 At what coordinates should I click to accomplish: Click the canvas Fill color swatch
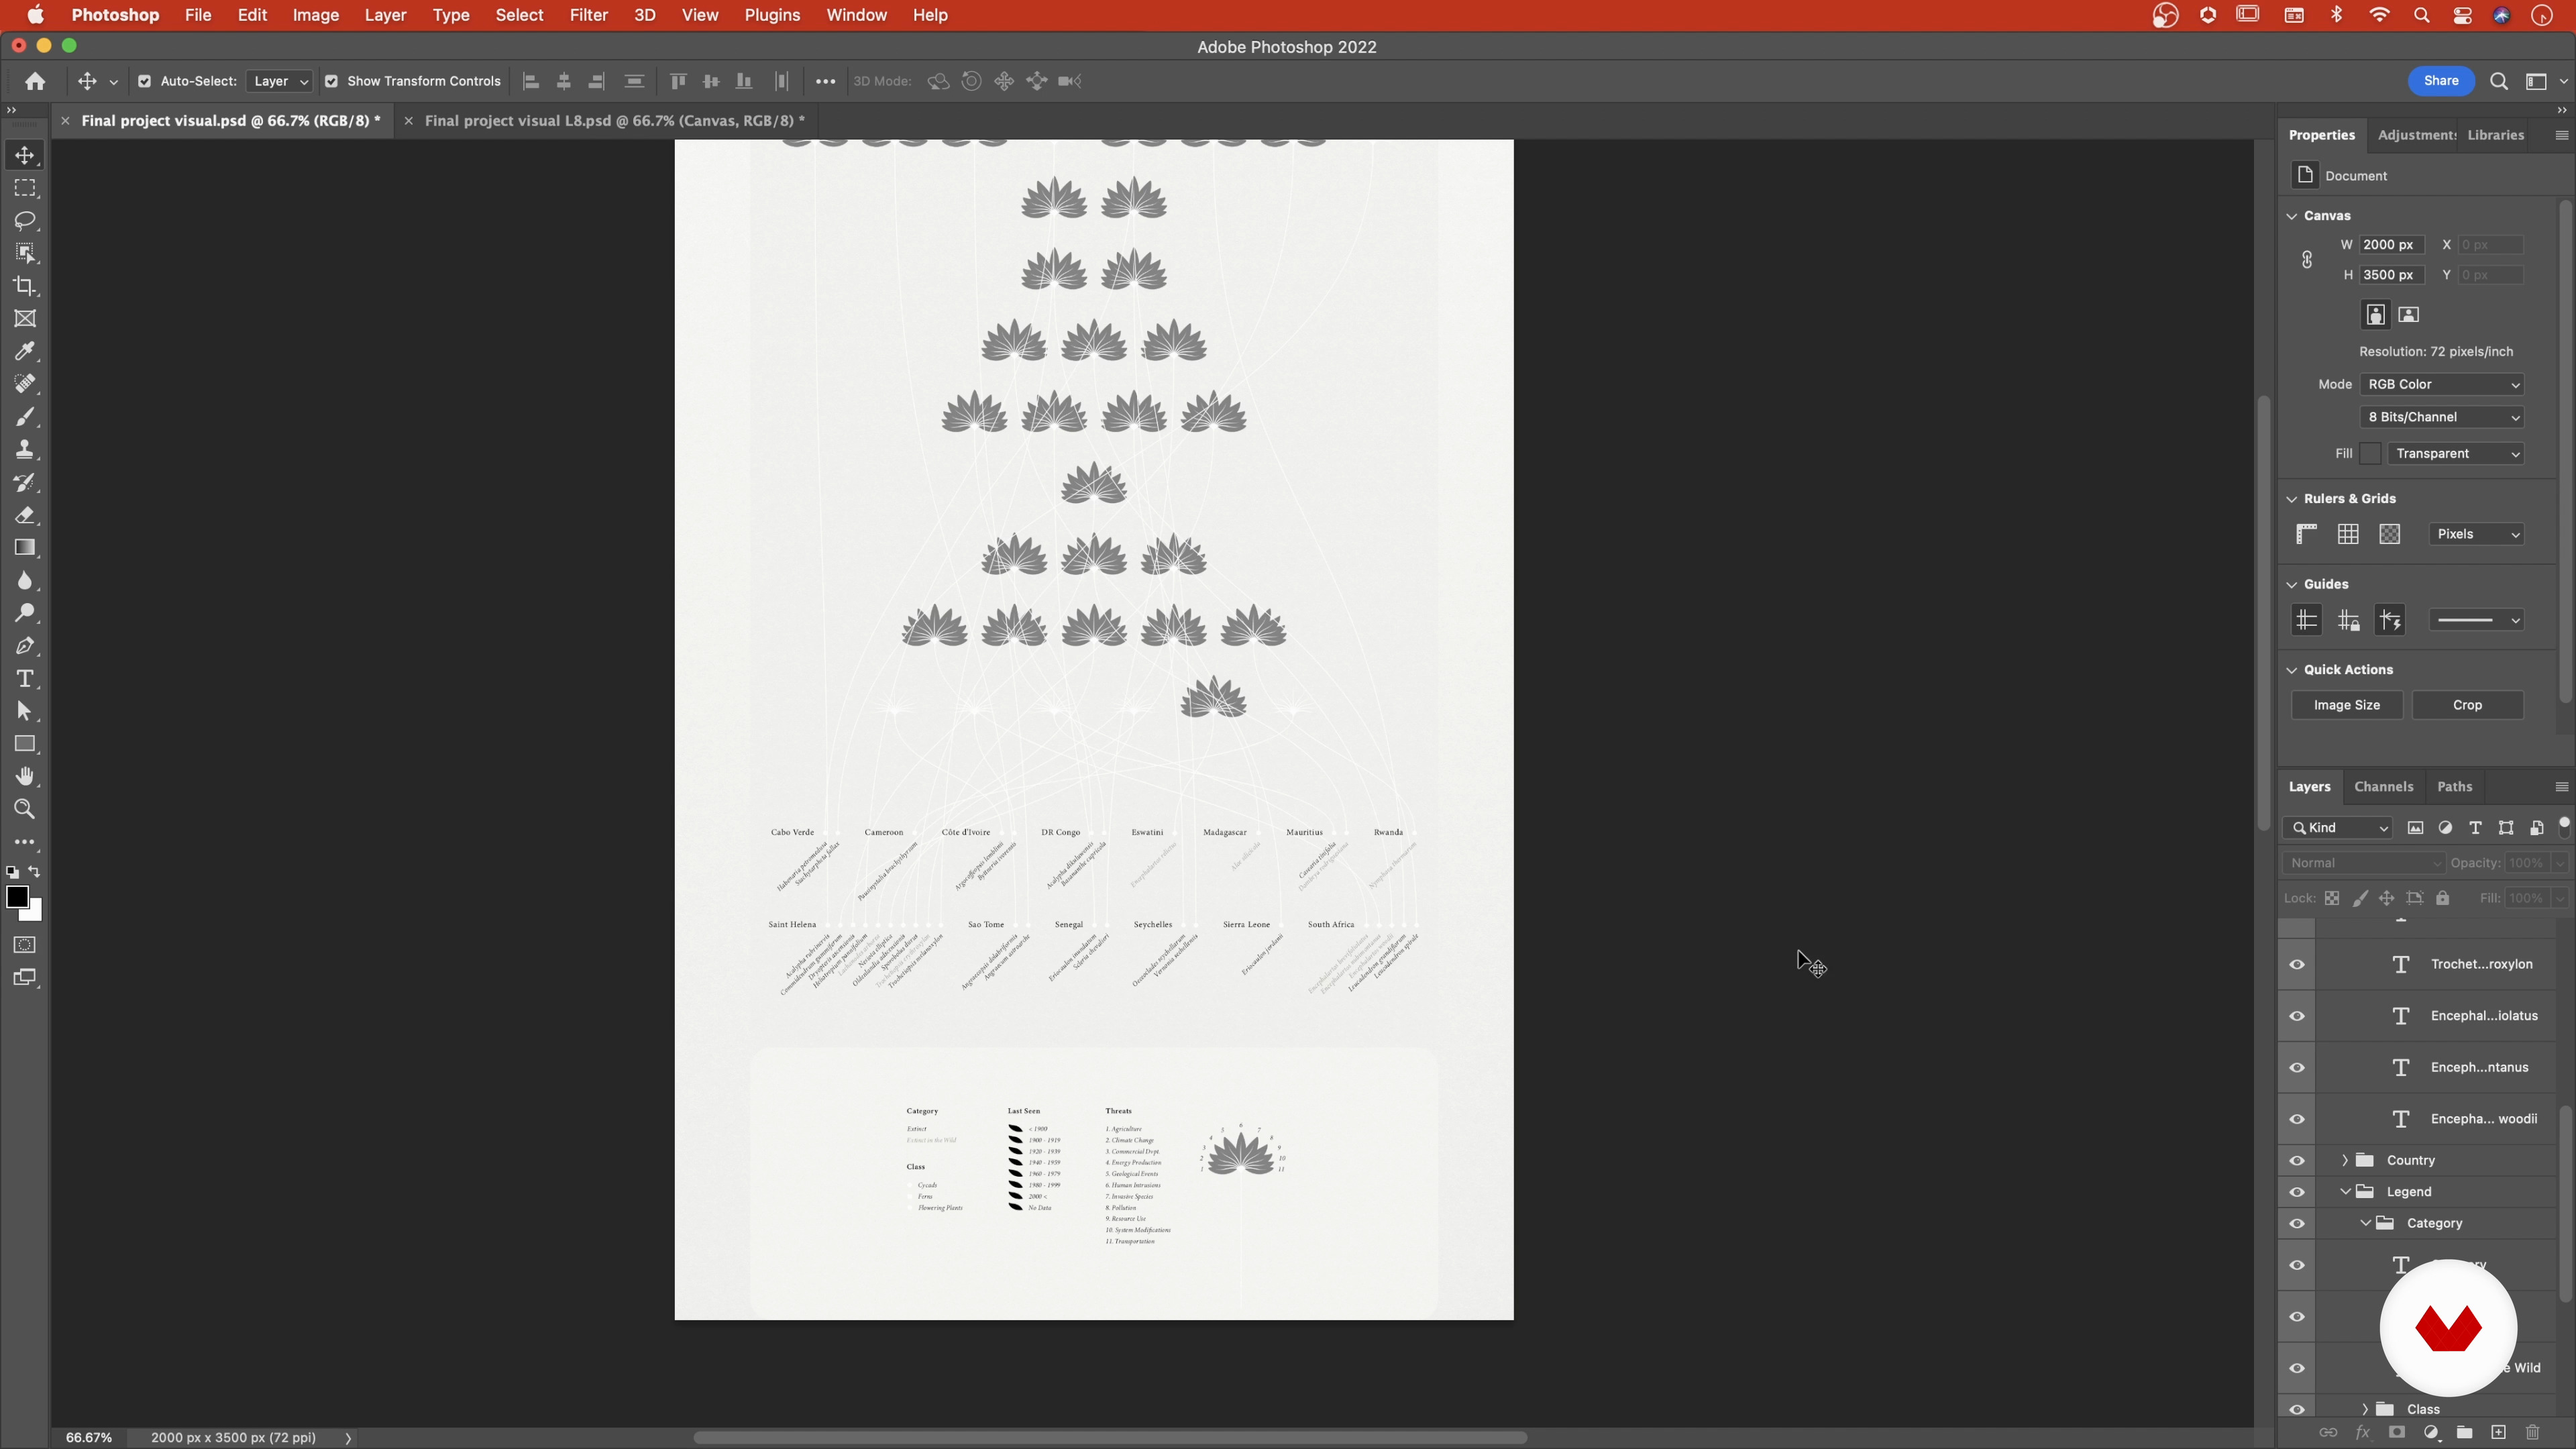coord(2370,453)
